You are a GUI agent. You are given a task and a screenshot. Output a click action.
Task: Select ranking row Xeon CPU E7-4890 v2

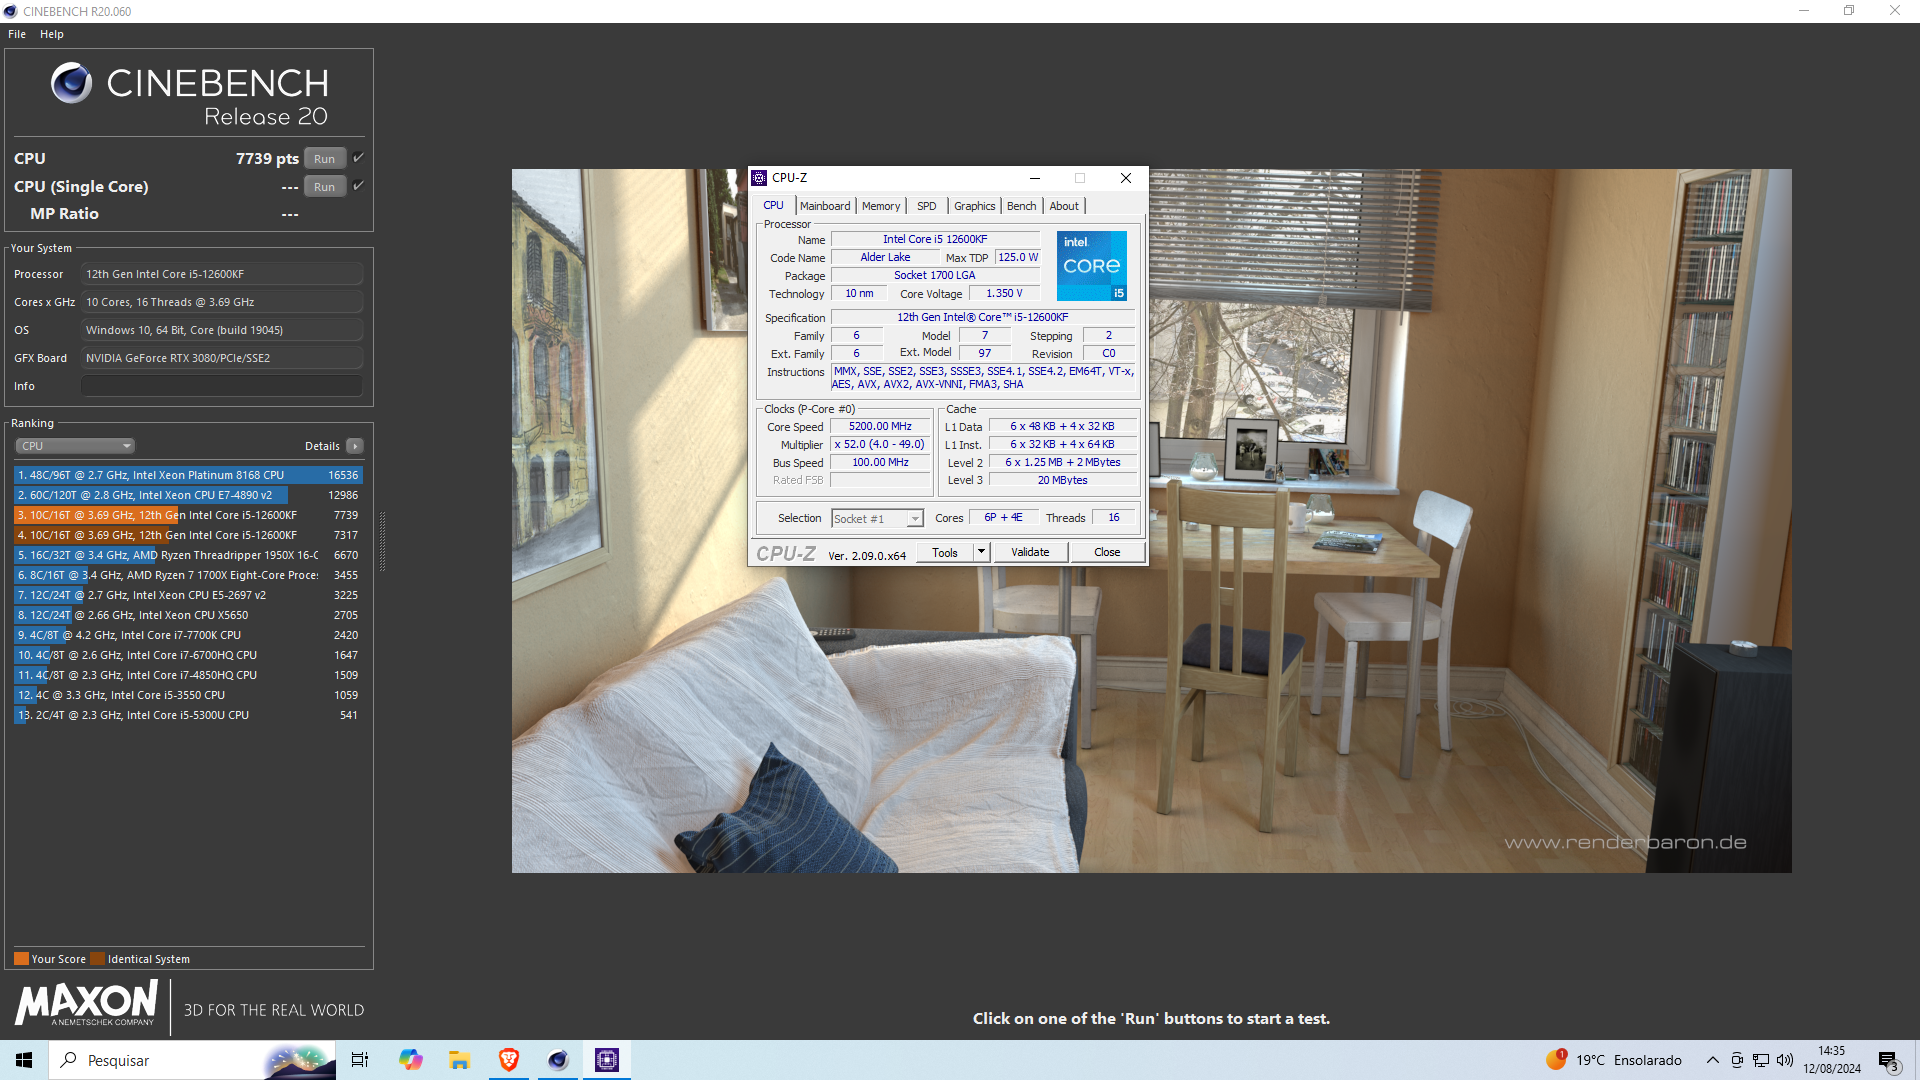pos(188,495)
